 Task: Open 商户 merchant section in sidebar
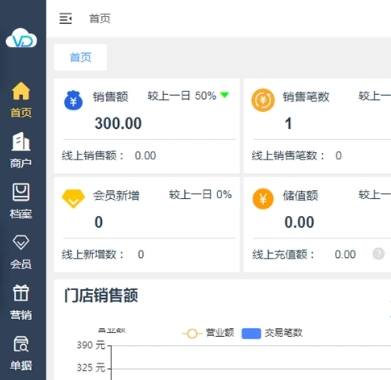pyautogui.click(x=21, y=150)
